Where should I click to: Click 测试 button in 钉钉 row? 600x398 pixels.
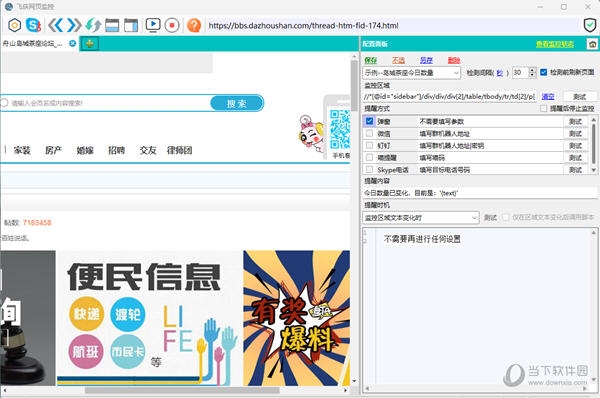click(575, 146)
